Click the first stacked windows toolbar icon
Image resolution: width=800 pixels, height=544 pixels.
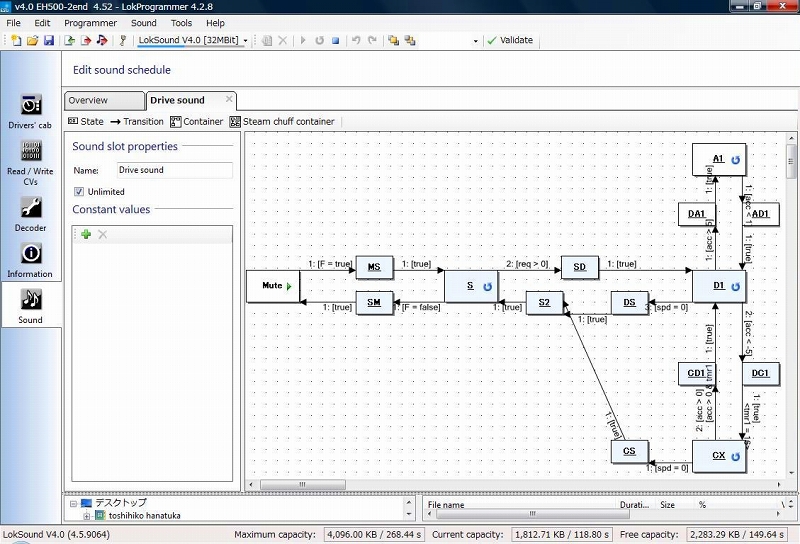pos(393,40)
